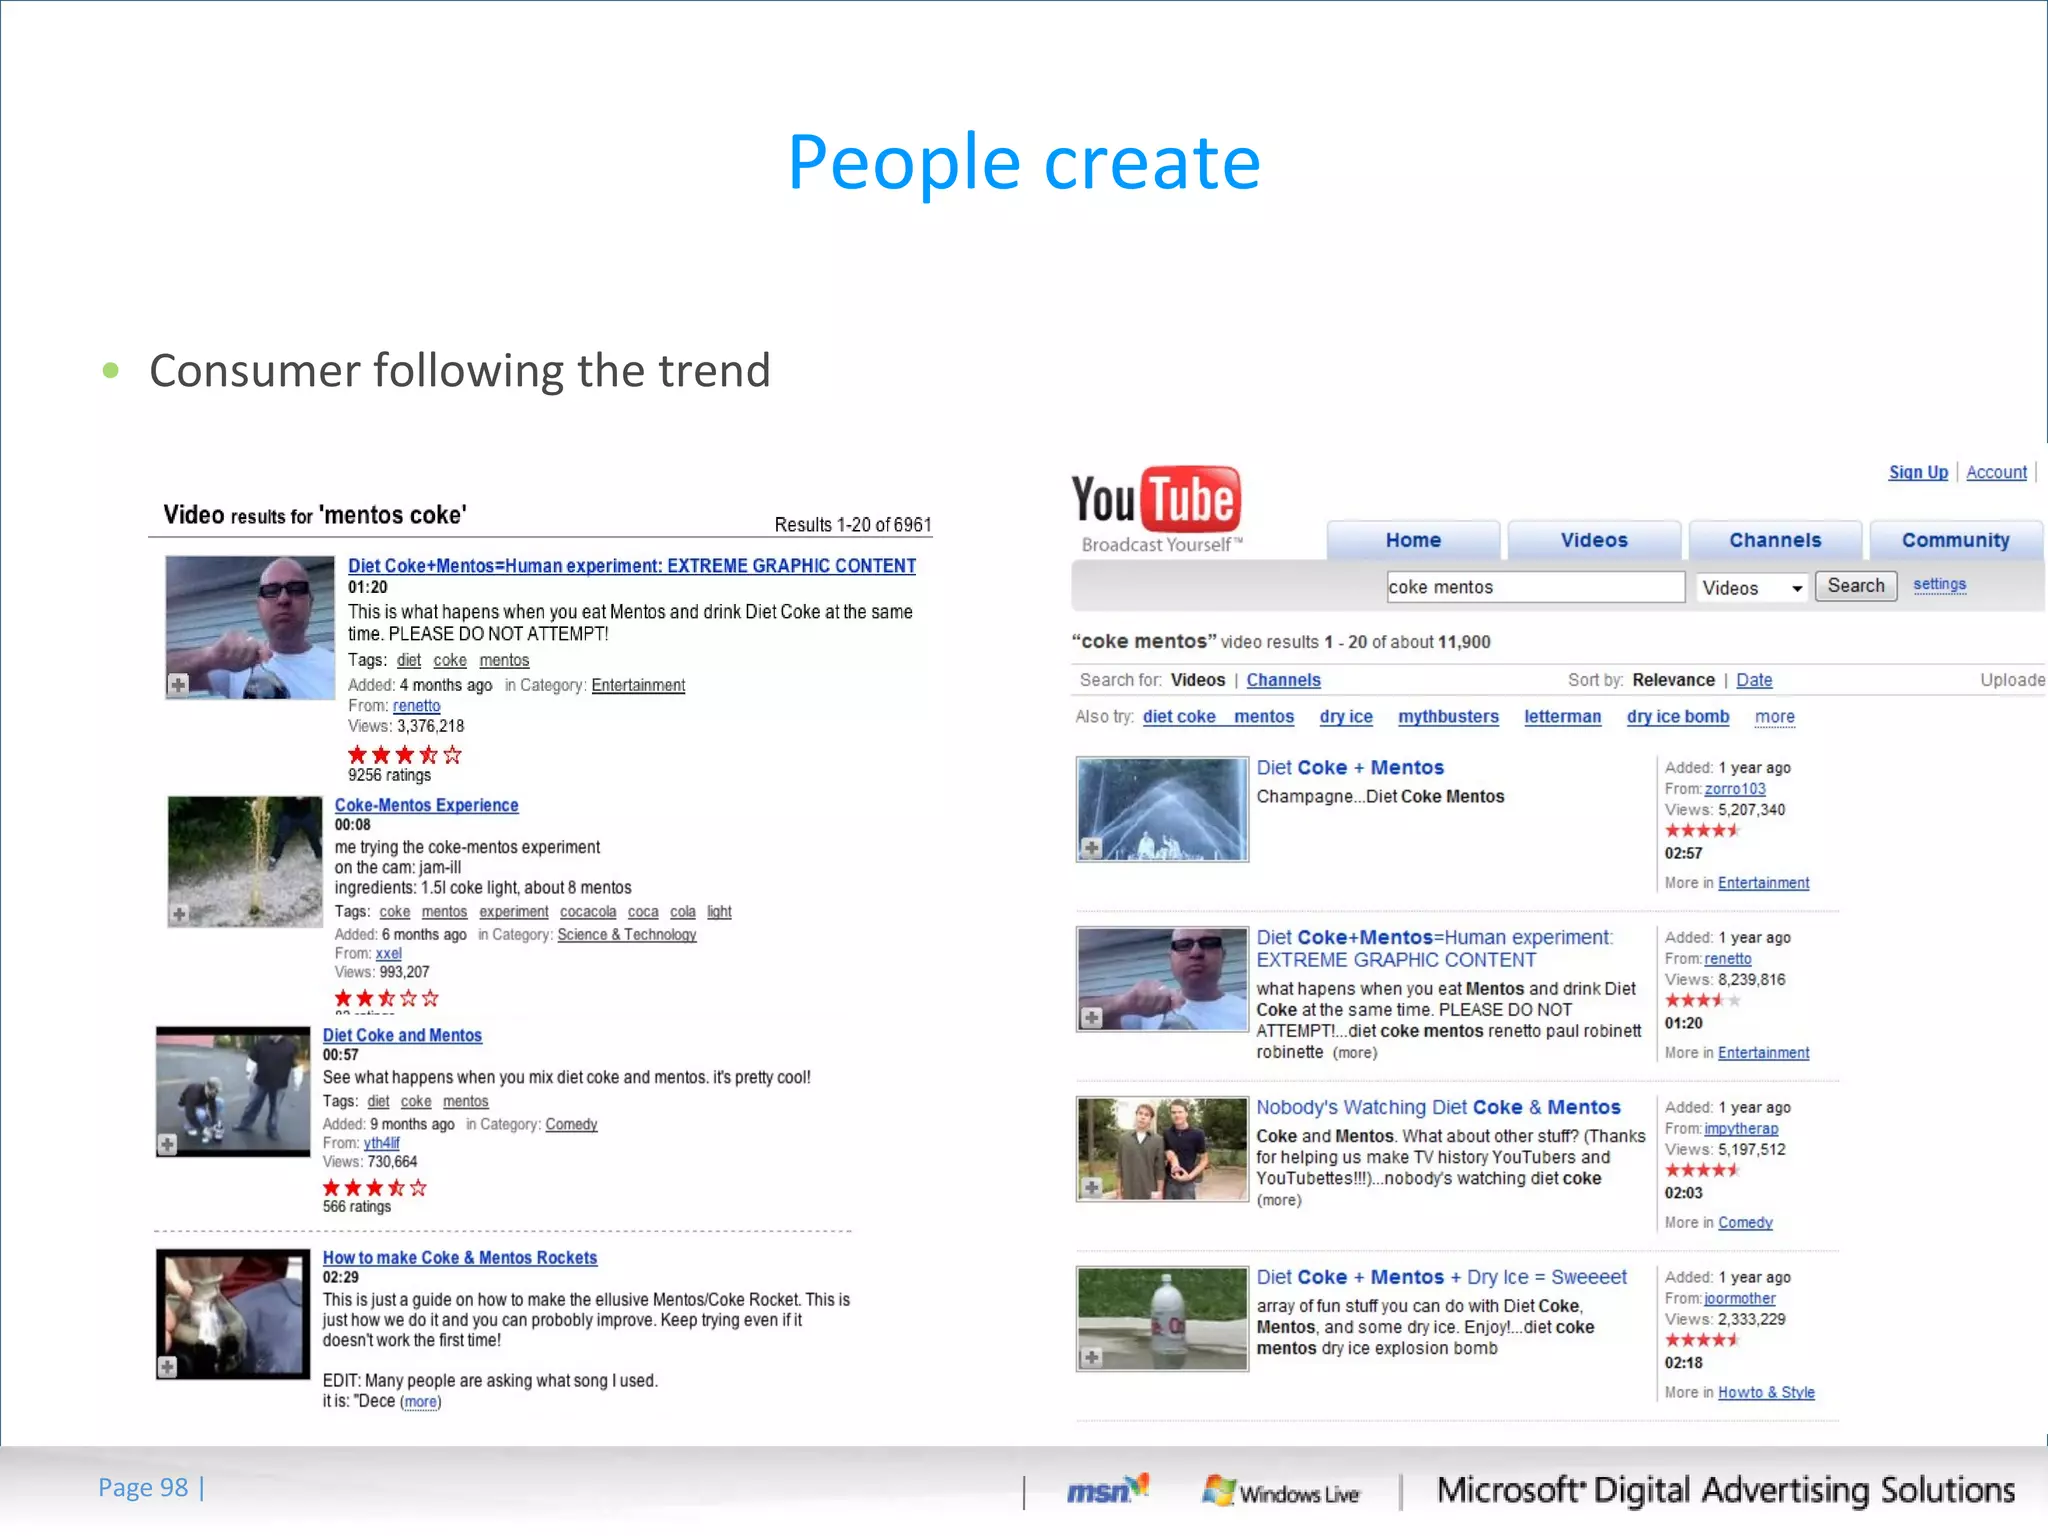Open 'Diet Coke and Mentos' left result title

pos(402,1036)
